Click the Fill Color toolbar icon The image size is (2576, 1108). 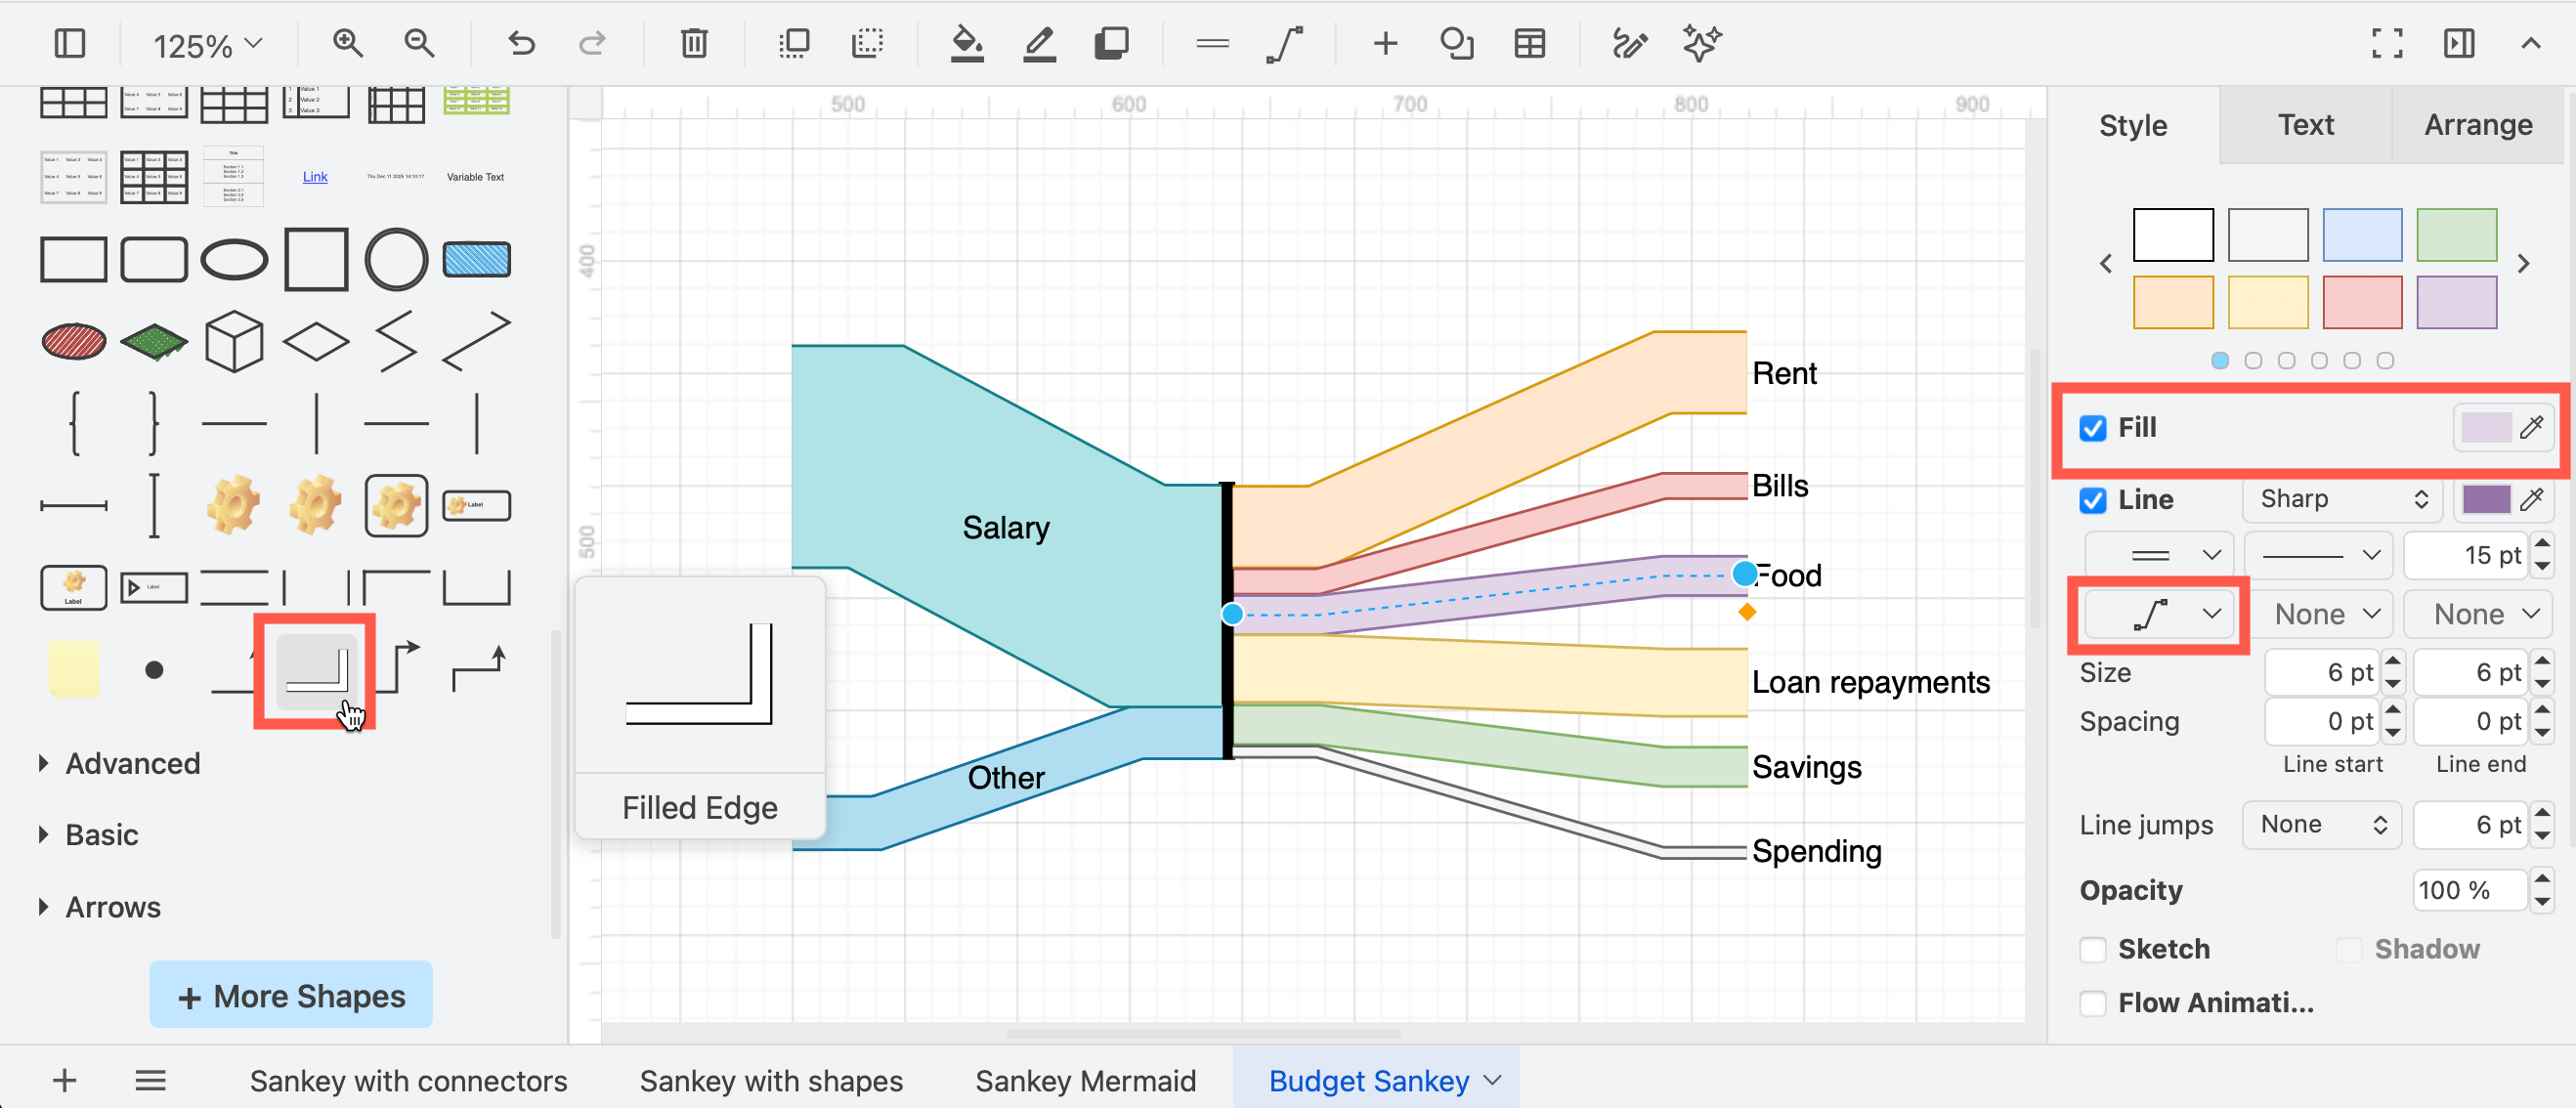966,43
